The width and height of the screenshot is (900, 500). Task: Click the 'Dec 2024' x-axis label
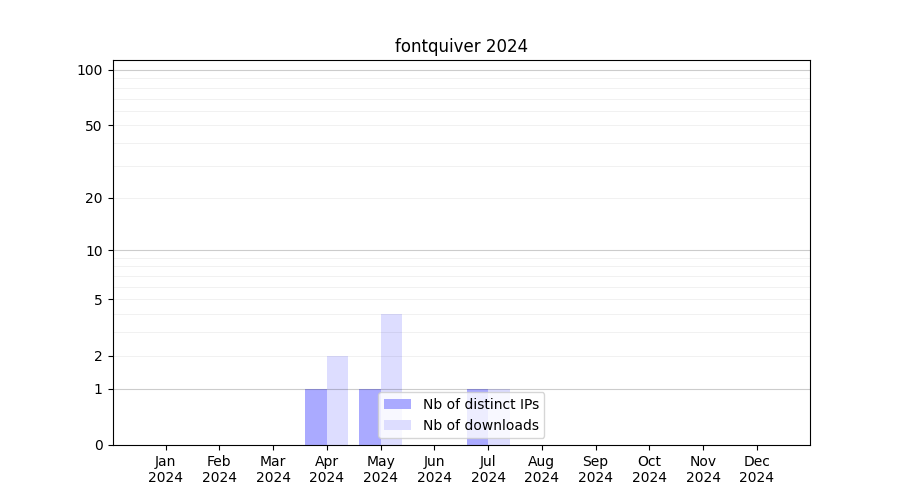(756, 469)
